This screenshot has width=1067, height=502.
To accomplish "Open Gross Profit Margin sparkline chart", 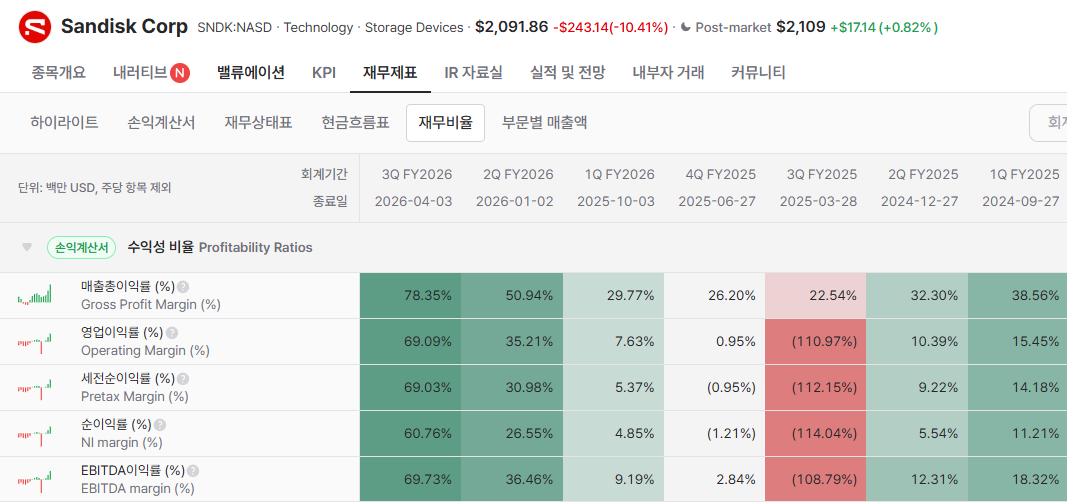I will coord(35,295).
